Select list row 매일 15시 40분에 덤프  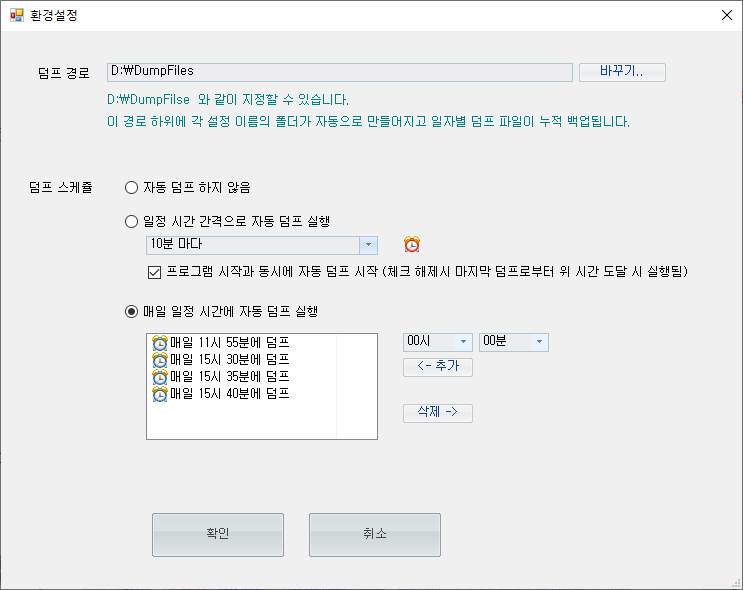point(221,394)
